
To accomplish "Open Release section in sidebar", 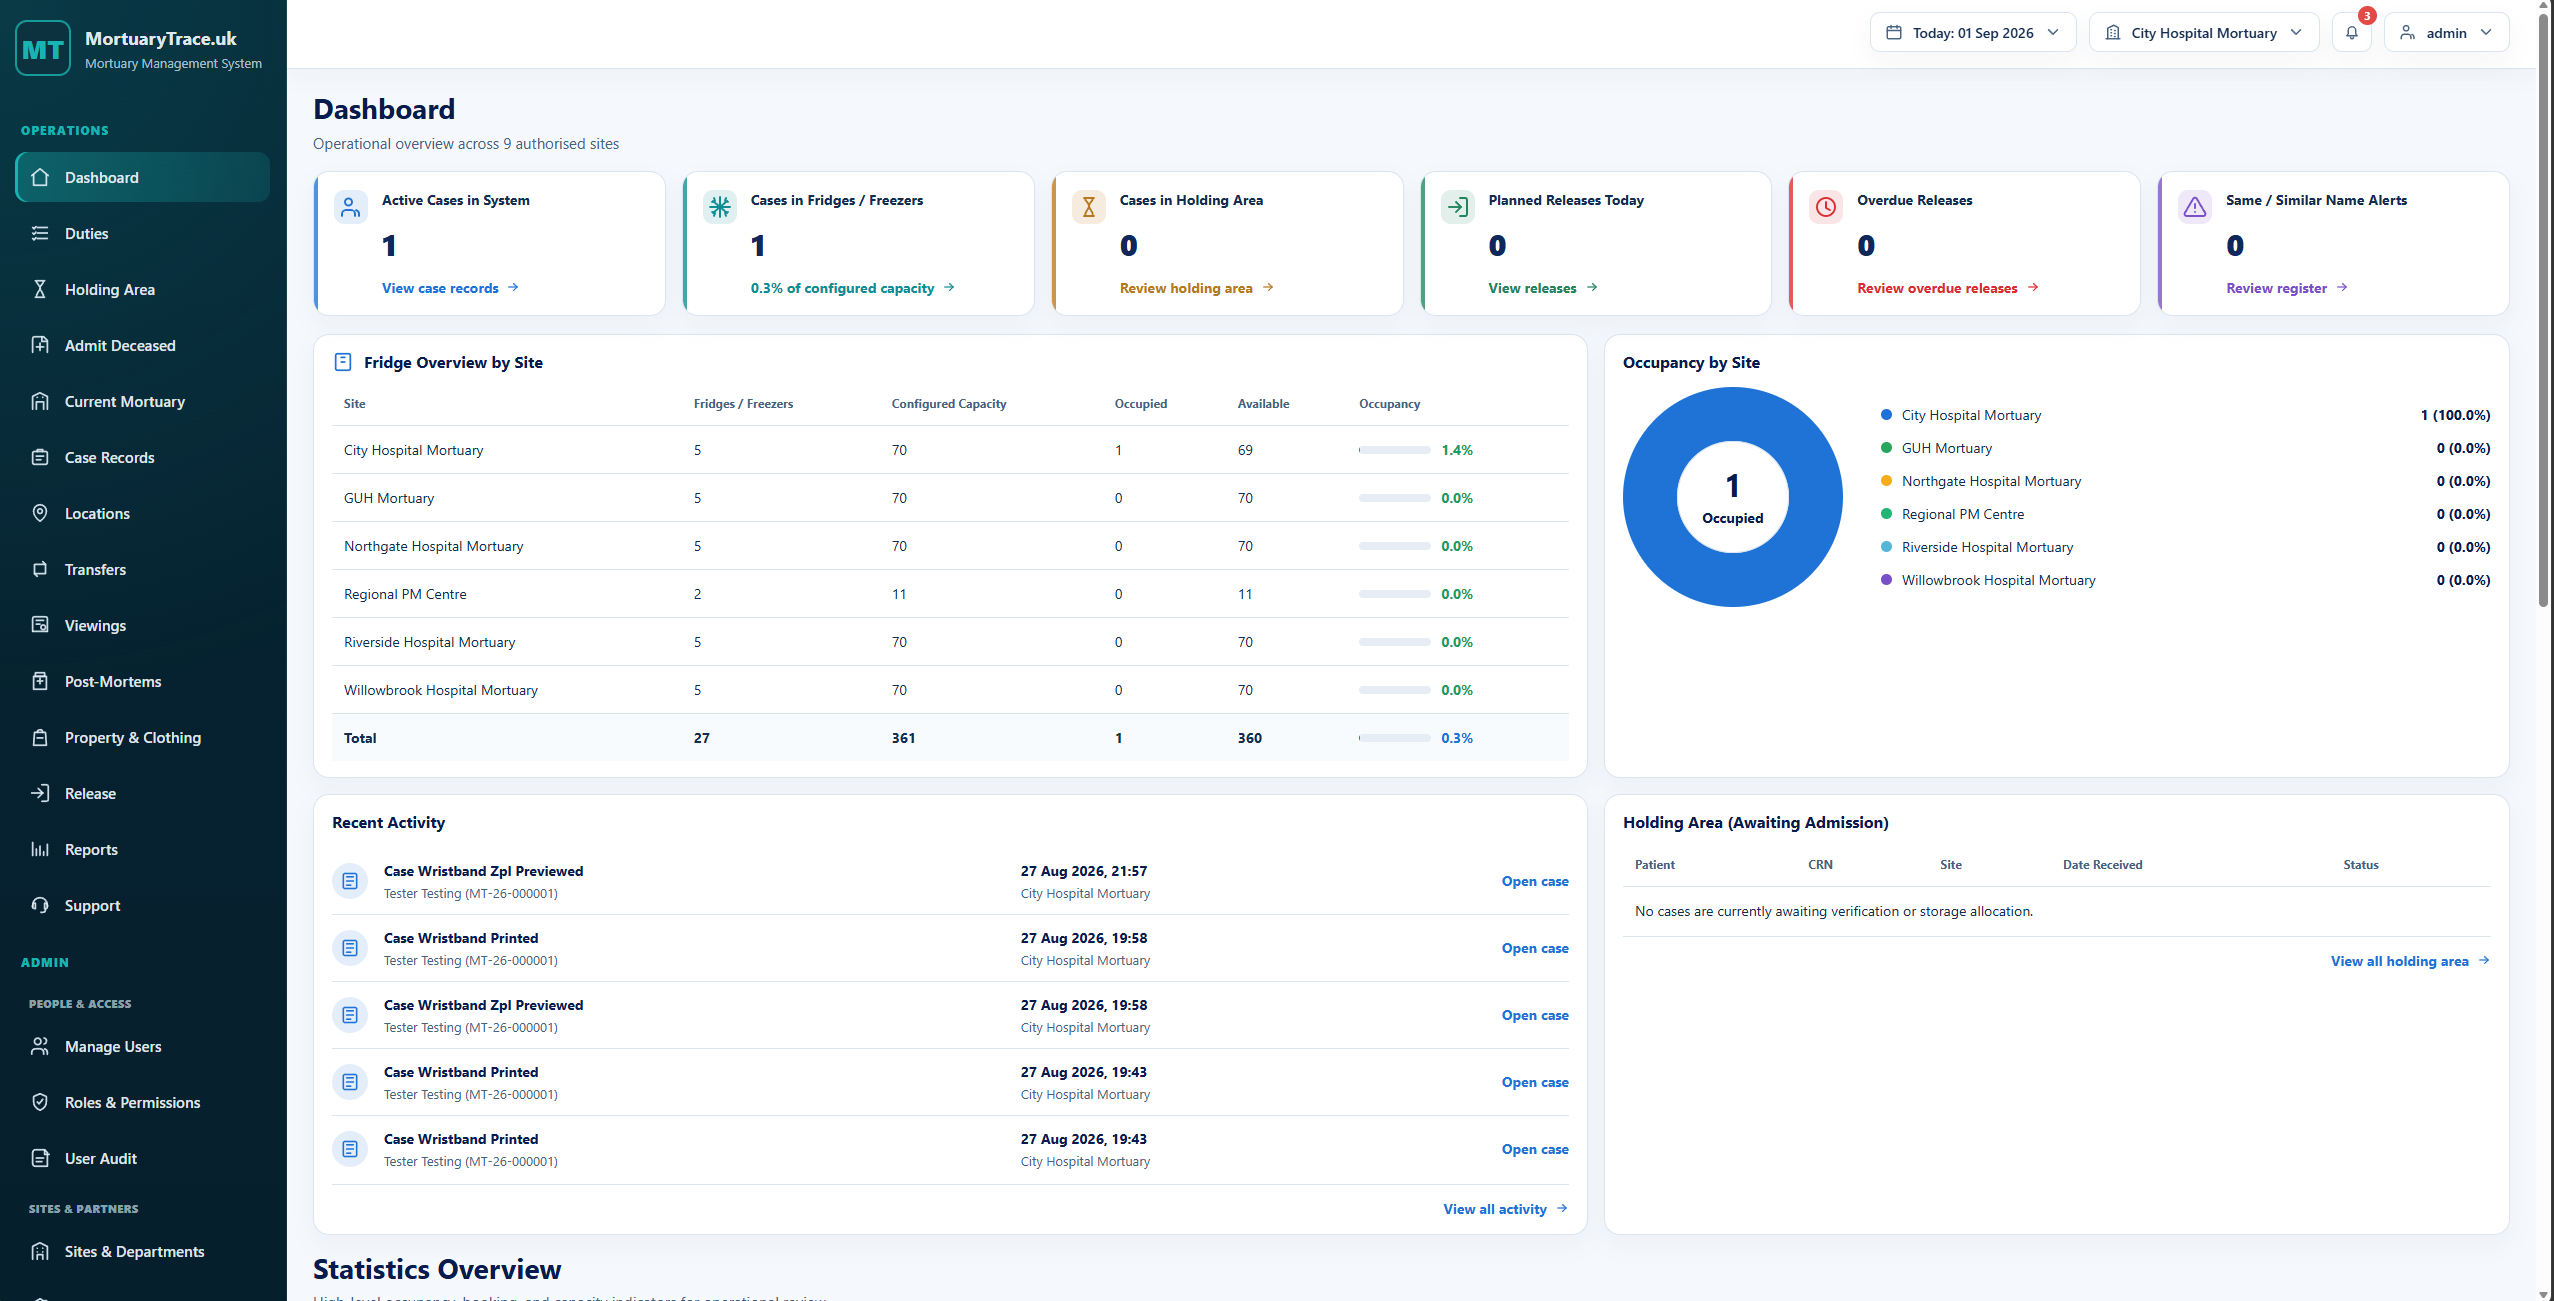I will click(143, 793).
